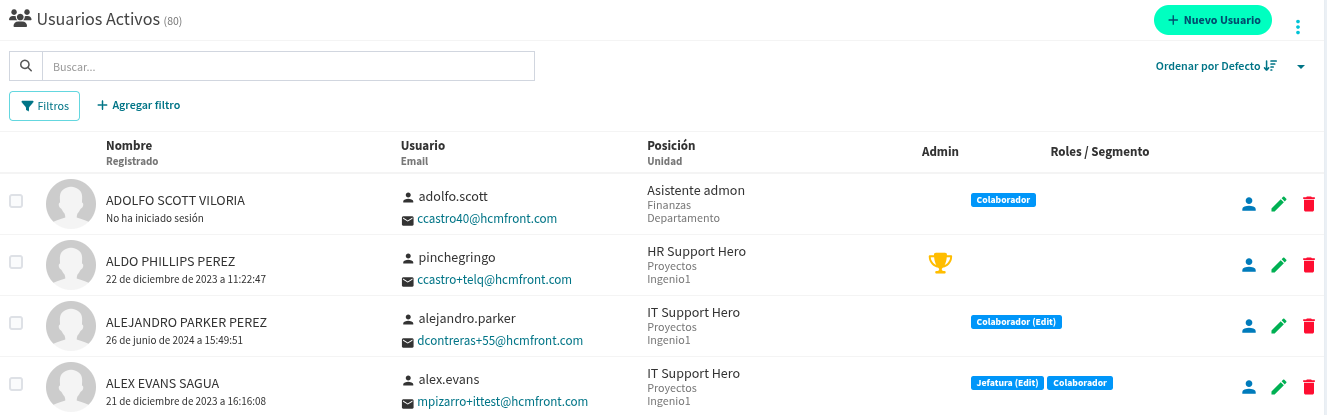Edit Aldo Phillips Perez with pencil icon

1278,265
